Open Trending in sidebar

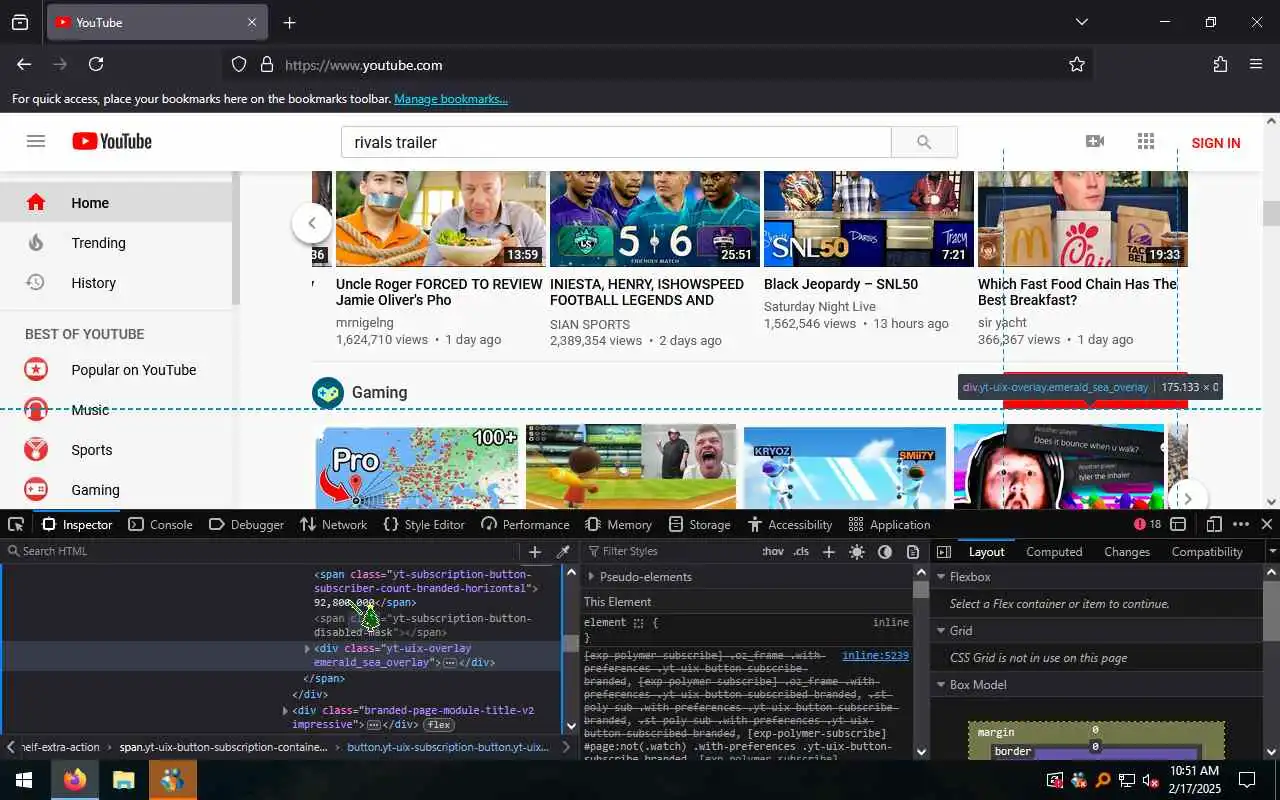point(98,243)
